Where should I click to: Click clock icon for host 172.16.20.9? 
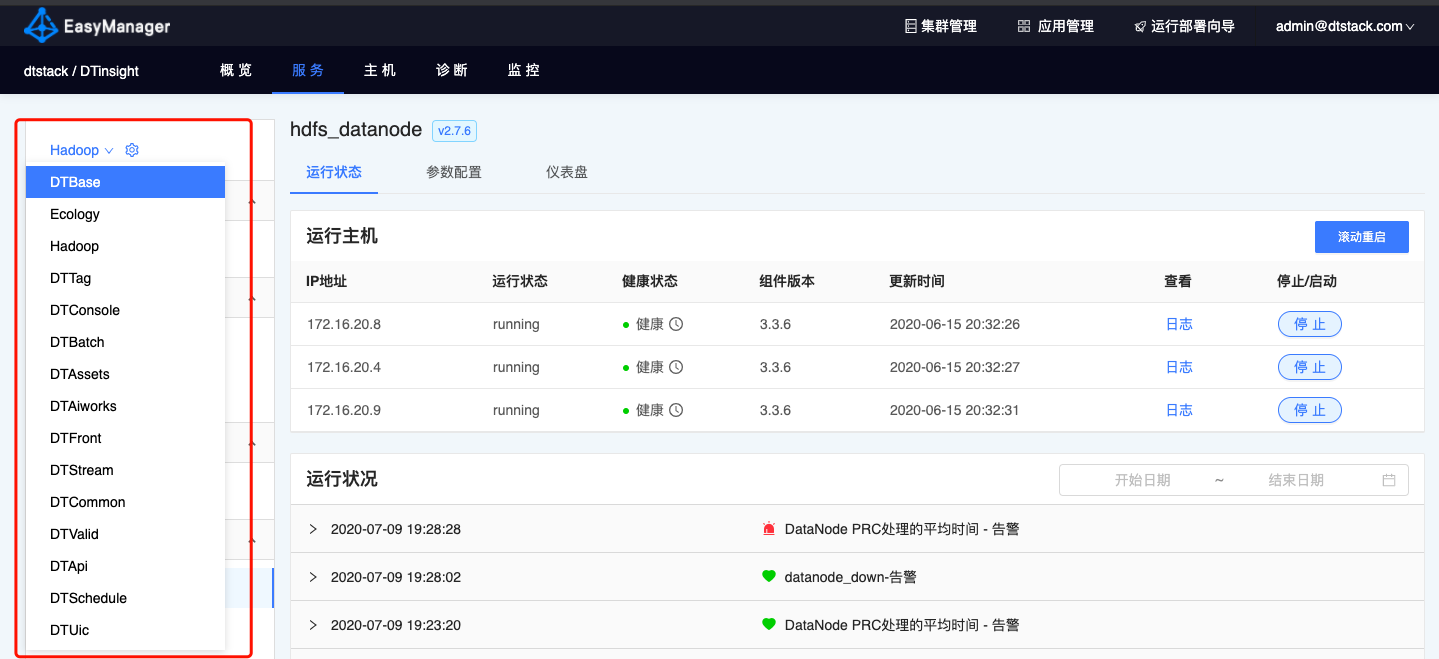pyautogui.click(x=676, y=410)
